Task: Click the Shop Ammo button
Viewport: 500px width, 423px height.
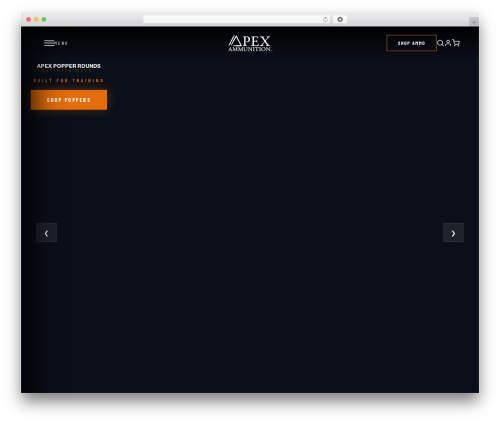Action: [x=411, y=43]
